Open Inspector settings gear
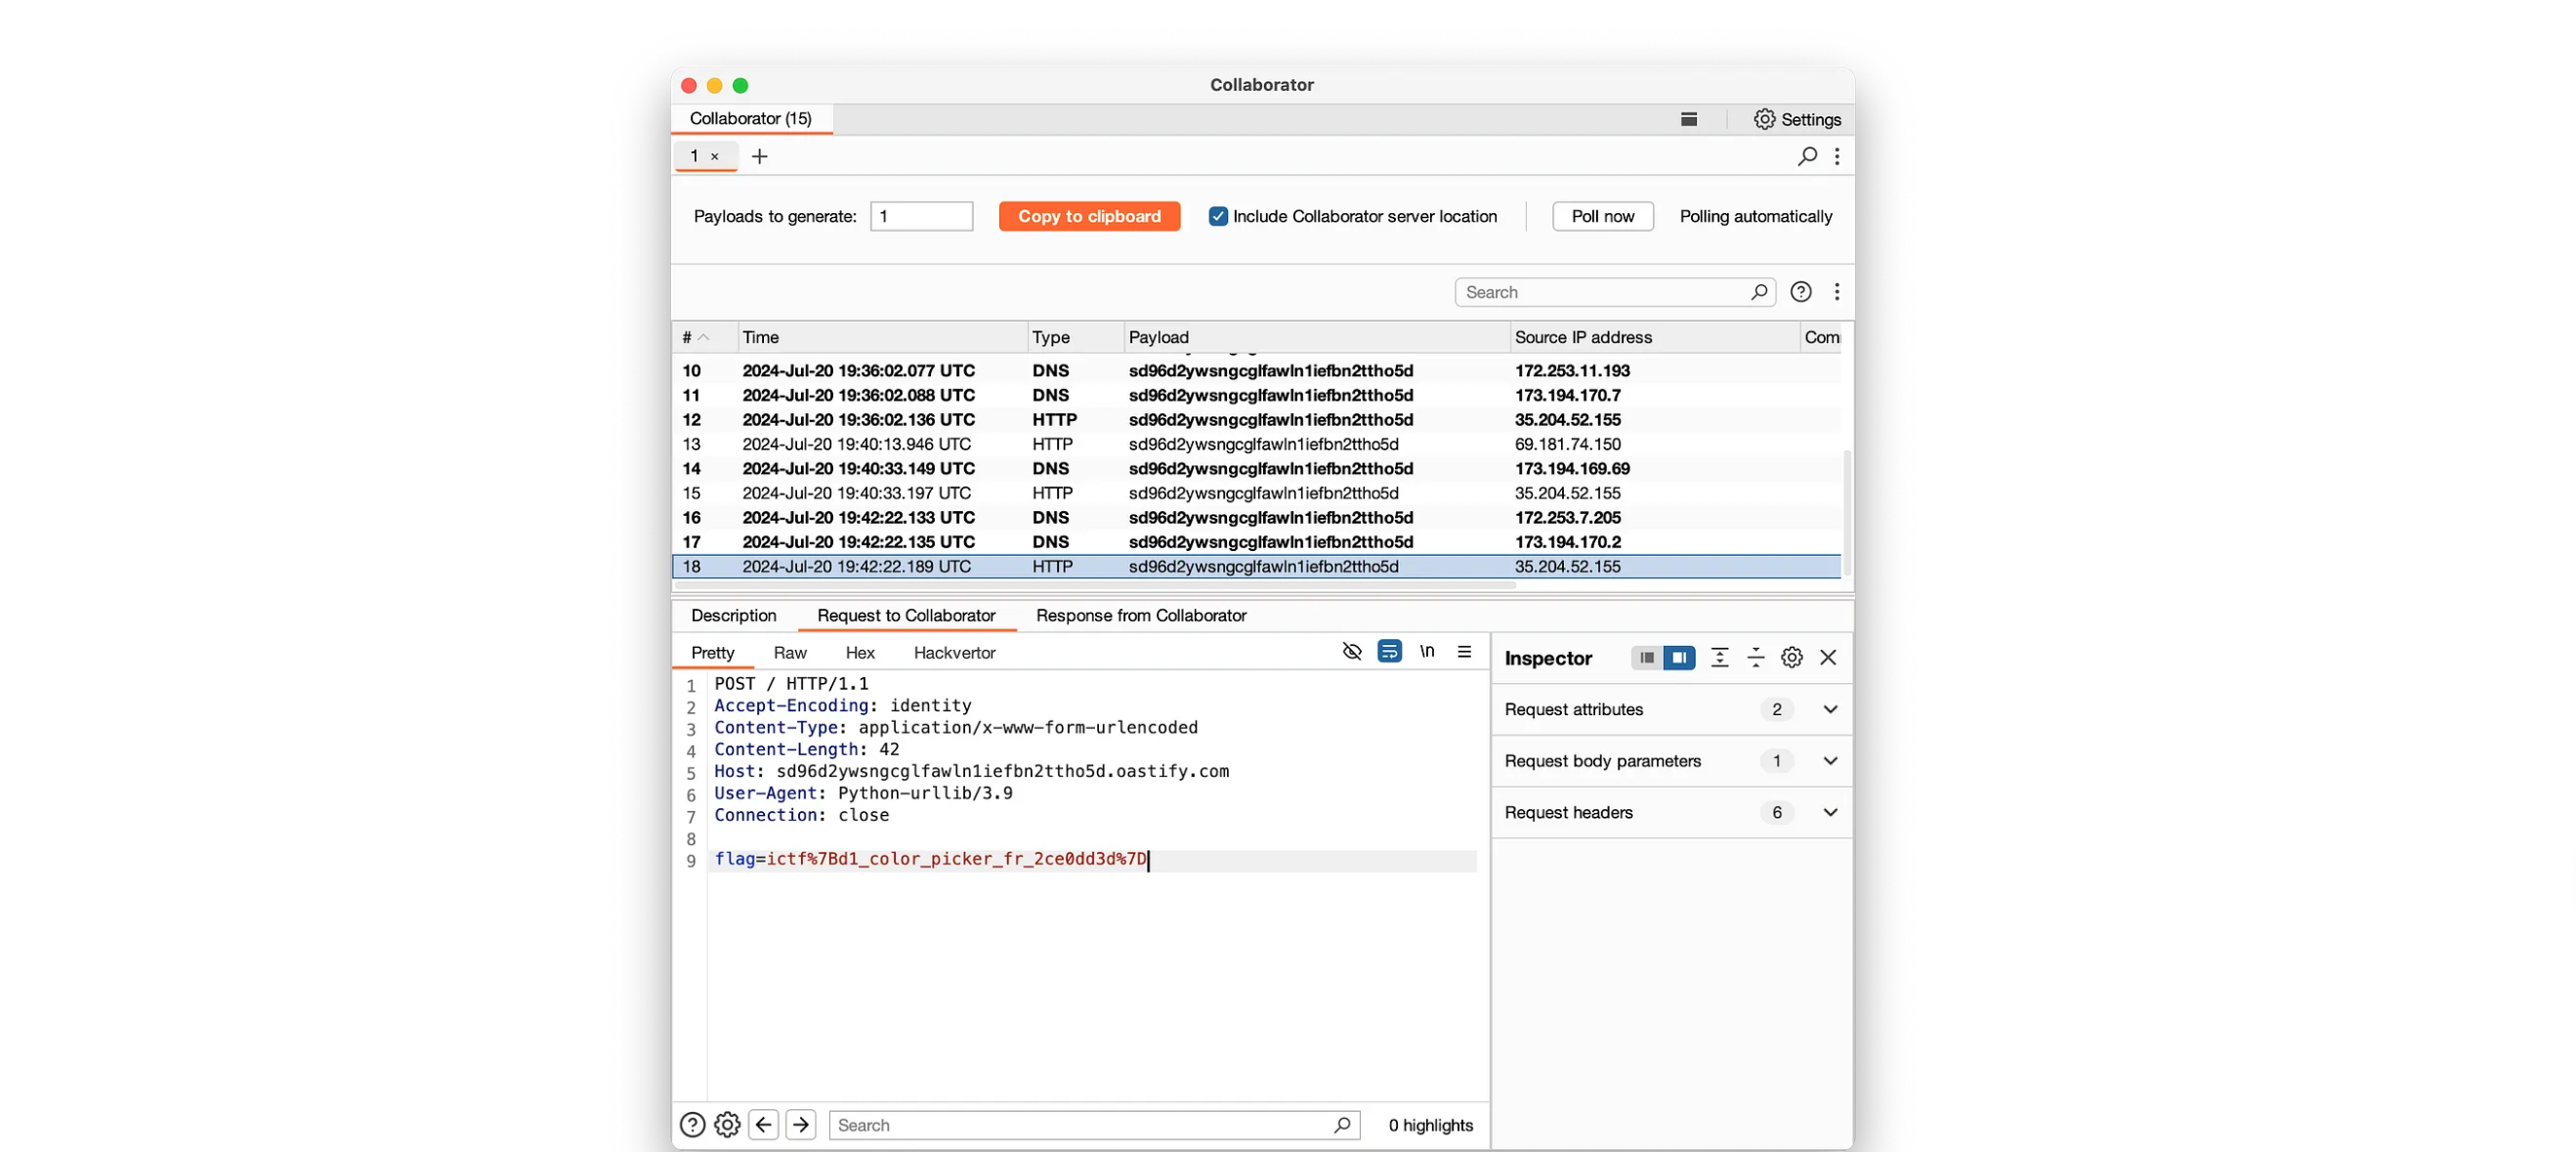This screenshot has height=1152, width=2576. point(1791,658)
